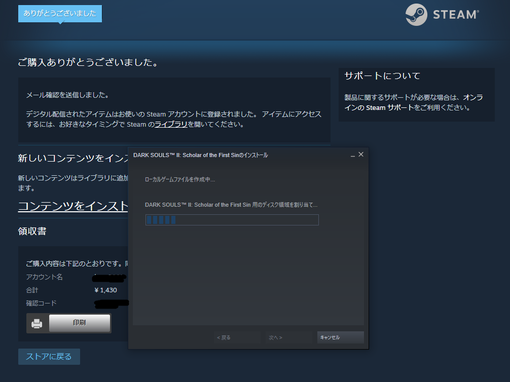
Task: Click the ¥ 1,430 total amount
Action: 106,290
